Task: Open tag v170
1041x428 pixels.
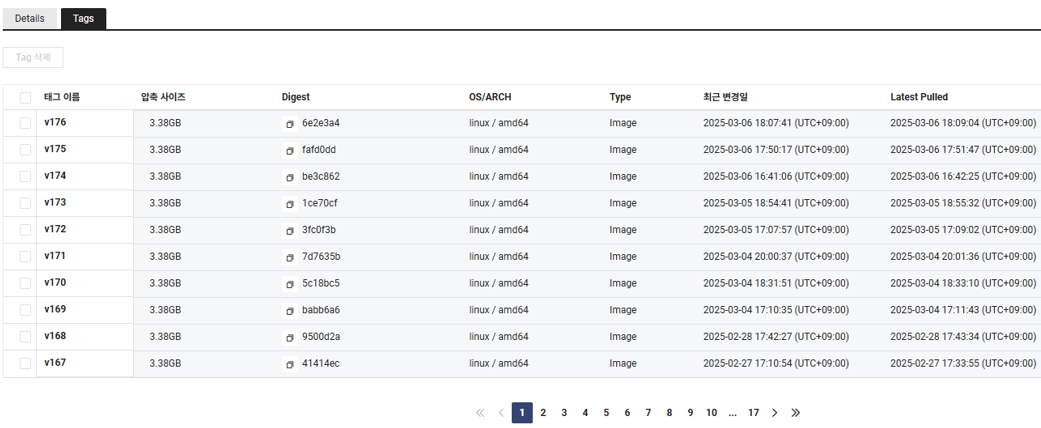Action: click(x=55, y=282)
